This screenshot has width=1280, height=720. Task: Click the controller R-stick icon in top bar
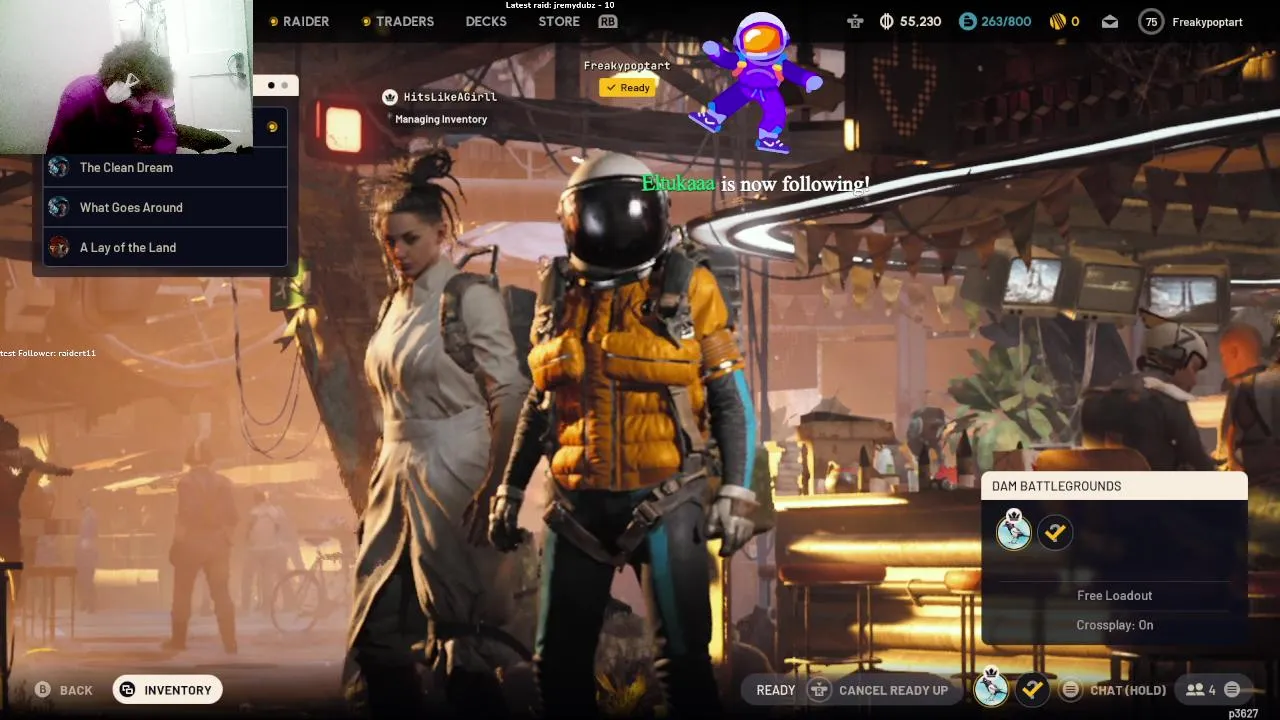(x=855, y=21)
